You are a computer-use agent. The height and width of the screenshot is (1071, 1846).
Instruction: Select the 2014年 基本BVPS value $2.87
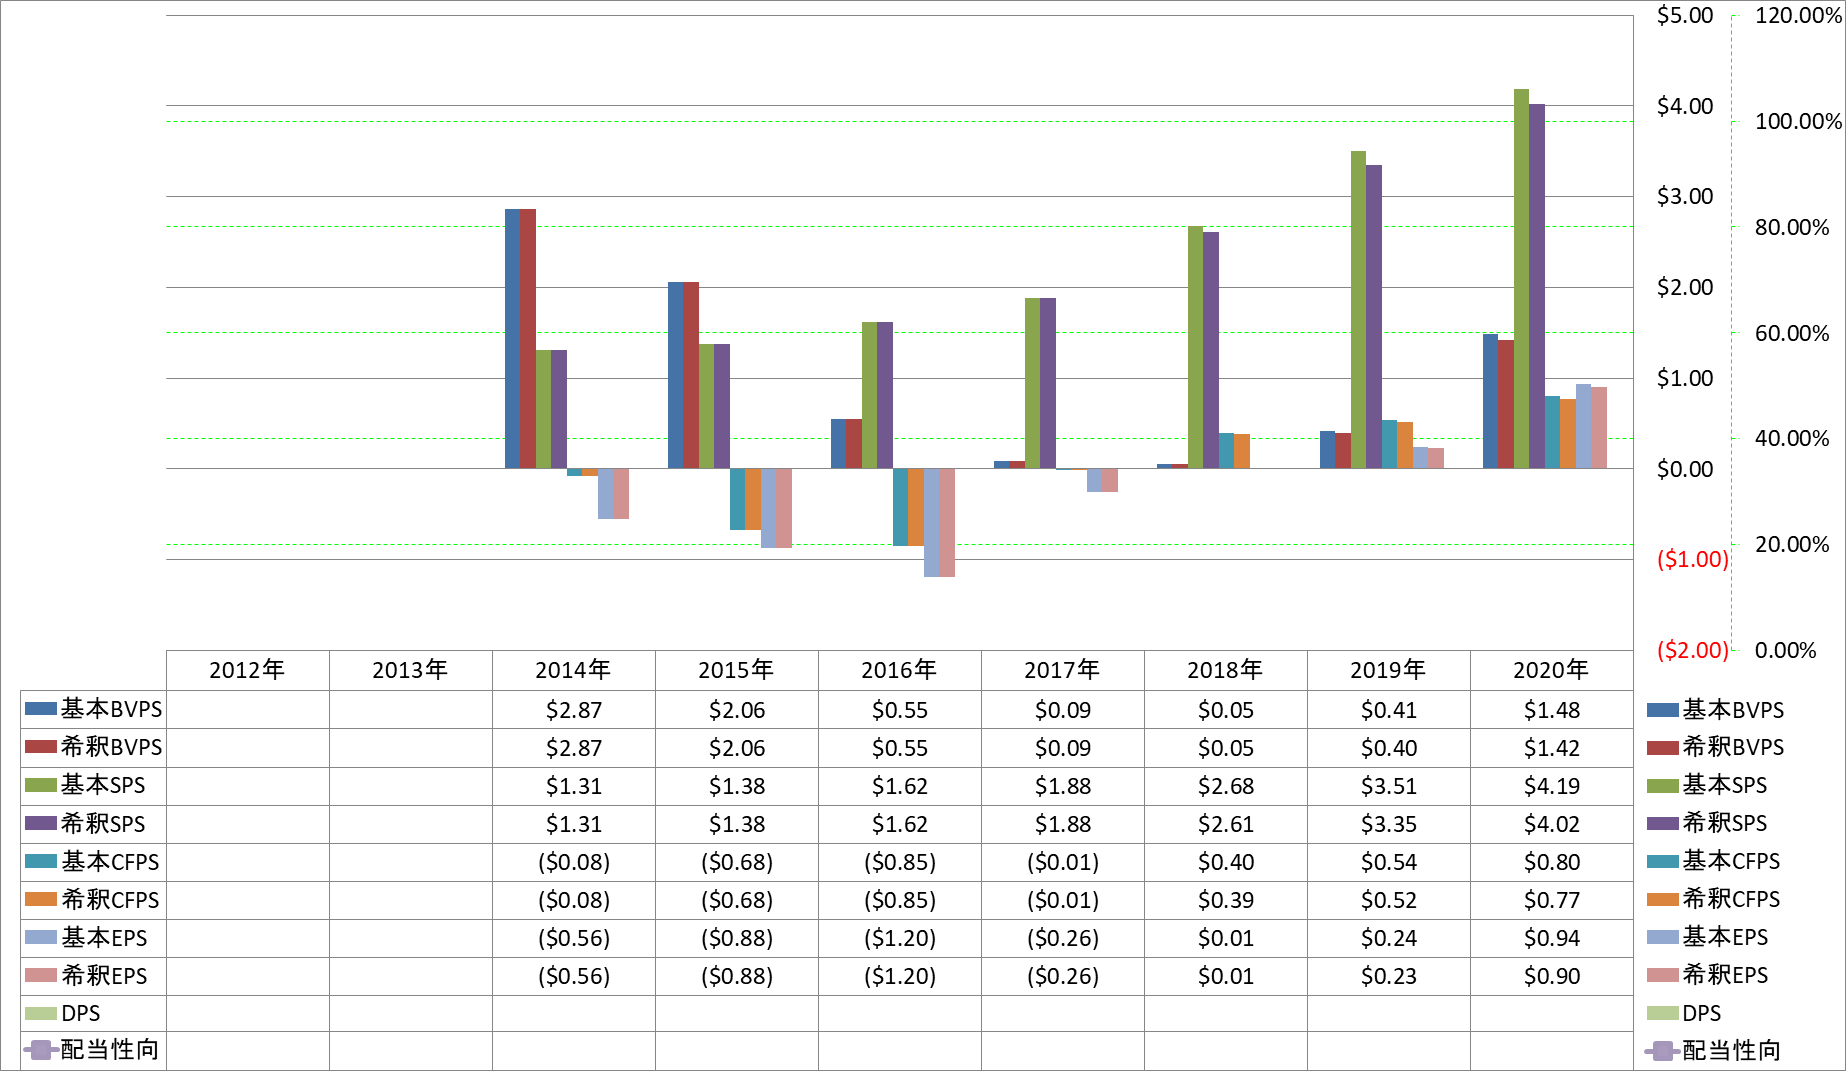(574, 710)
